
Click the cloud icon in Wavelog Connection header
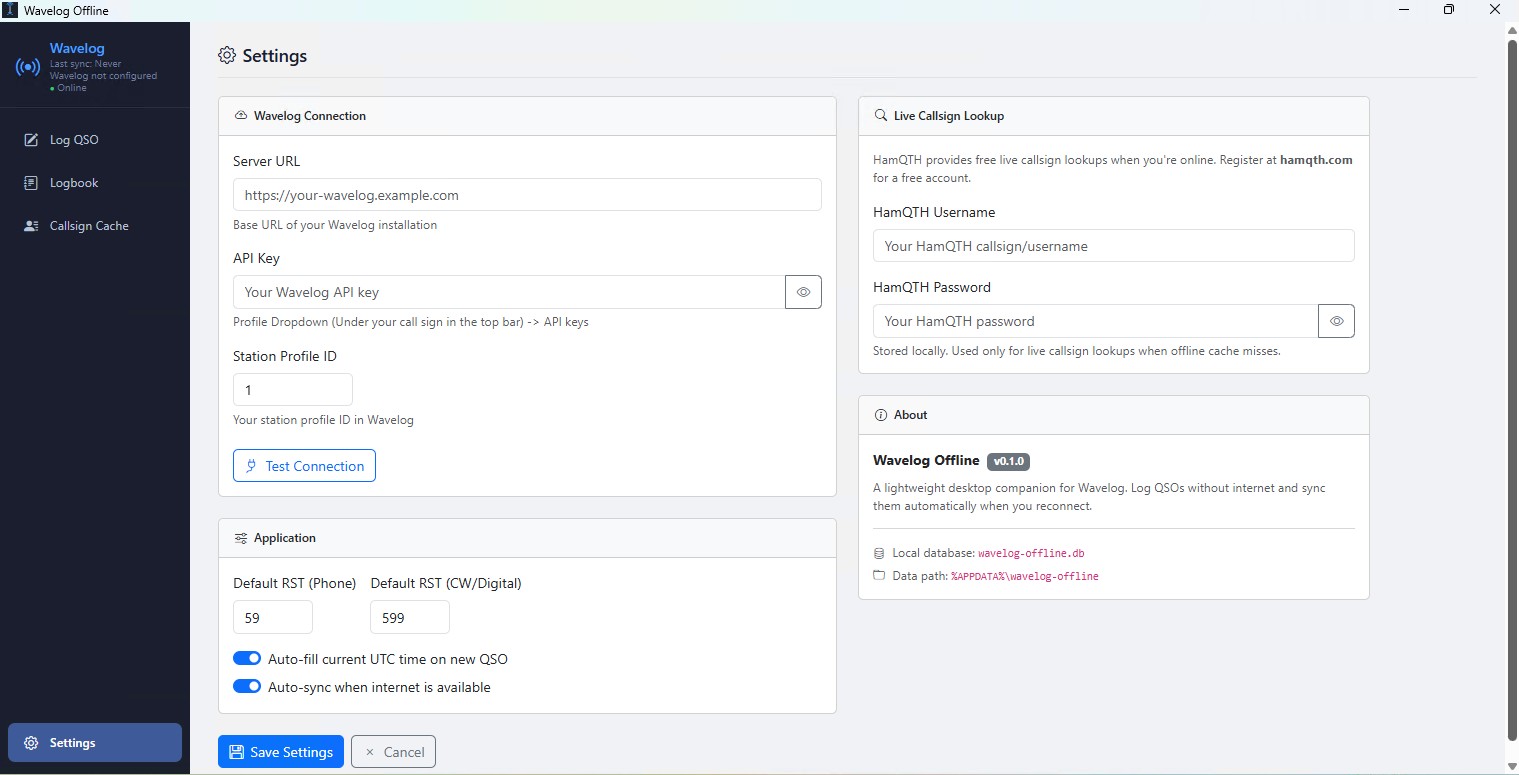241,116
